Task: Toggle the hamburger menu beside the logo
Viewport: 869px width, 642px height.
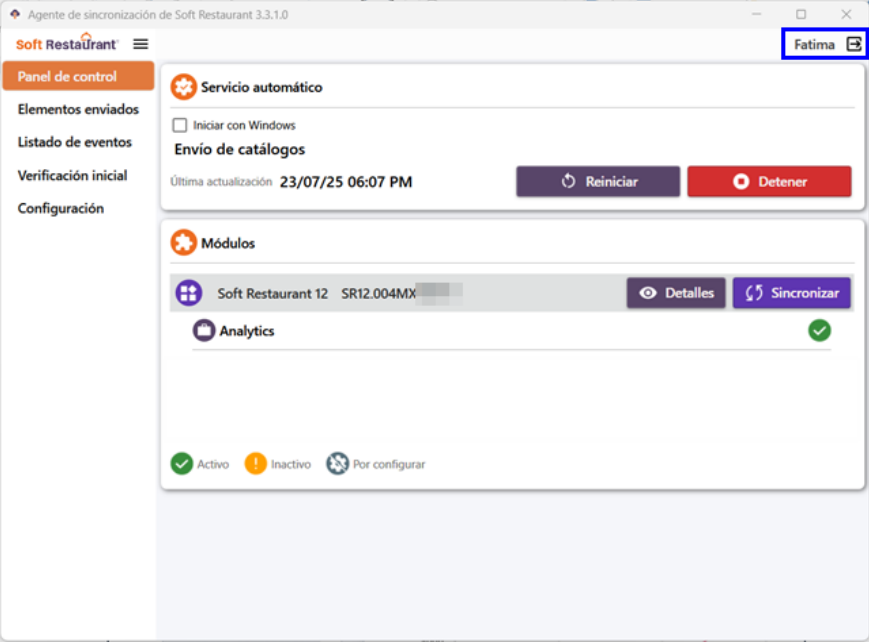Action: point(141,44)
